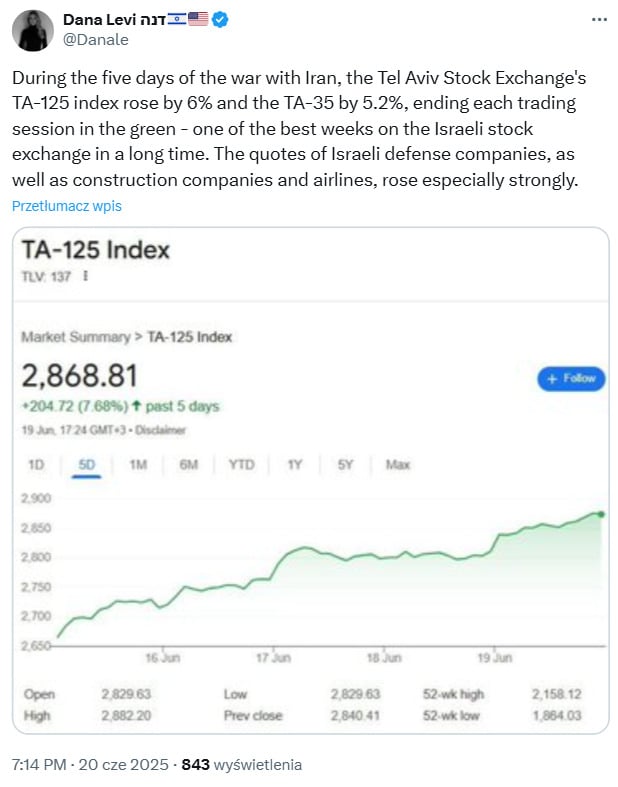The width and height of the screenshot is (618, 787).
Task: Click the Follow button on the index card
Action: [x=571, y=378]
